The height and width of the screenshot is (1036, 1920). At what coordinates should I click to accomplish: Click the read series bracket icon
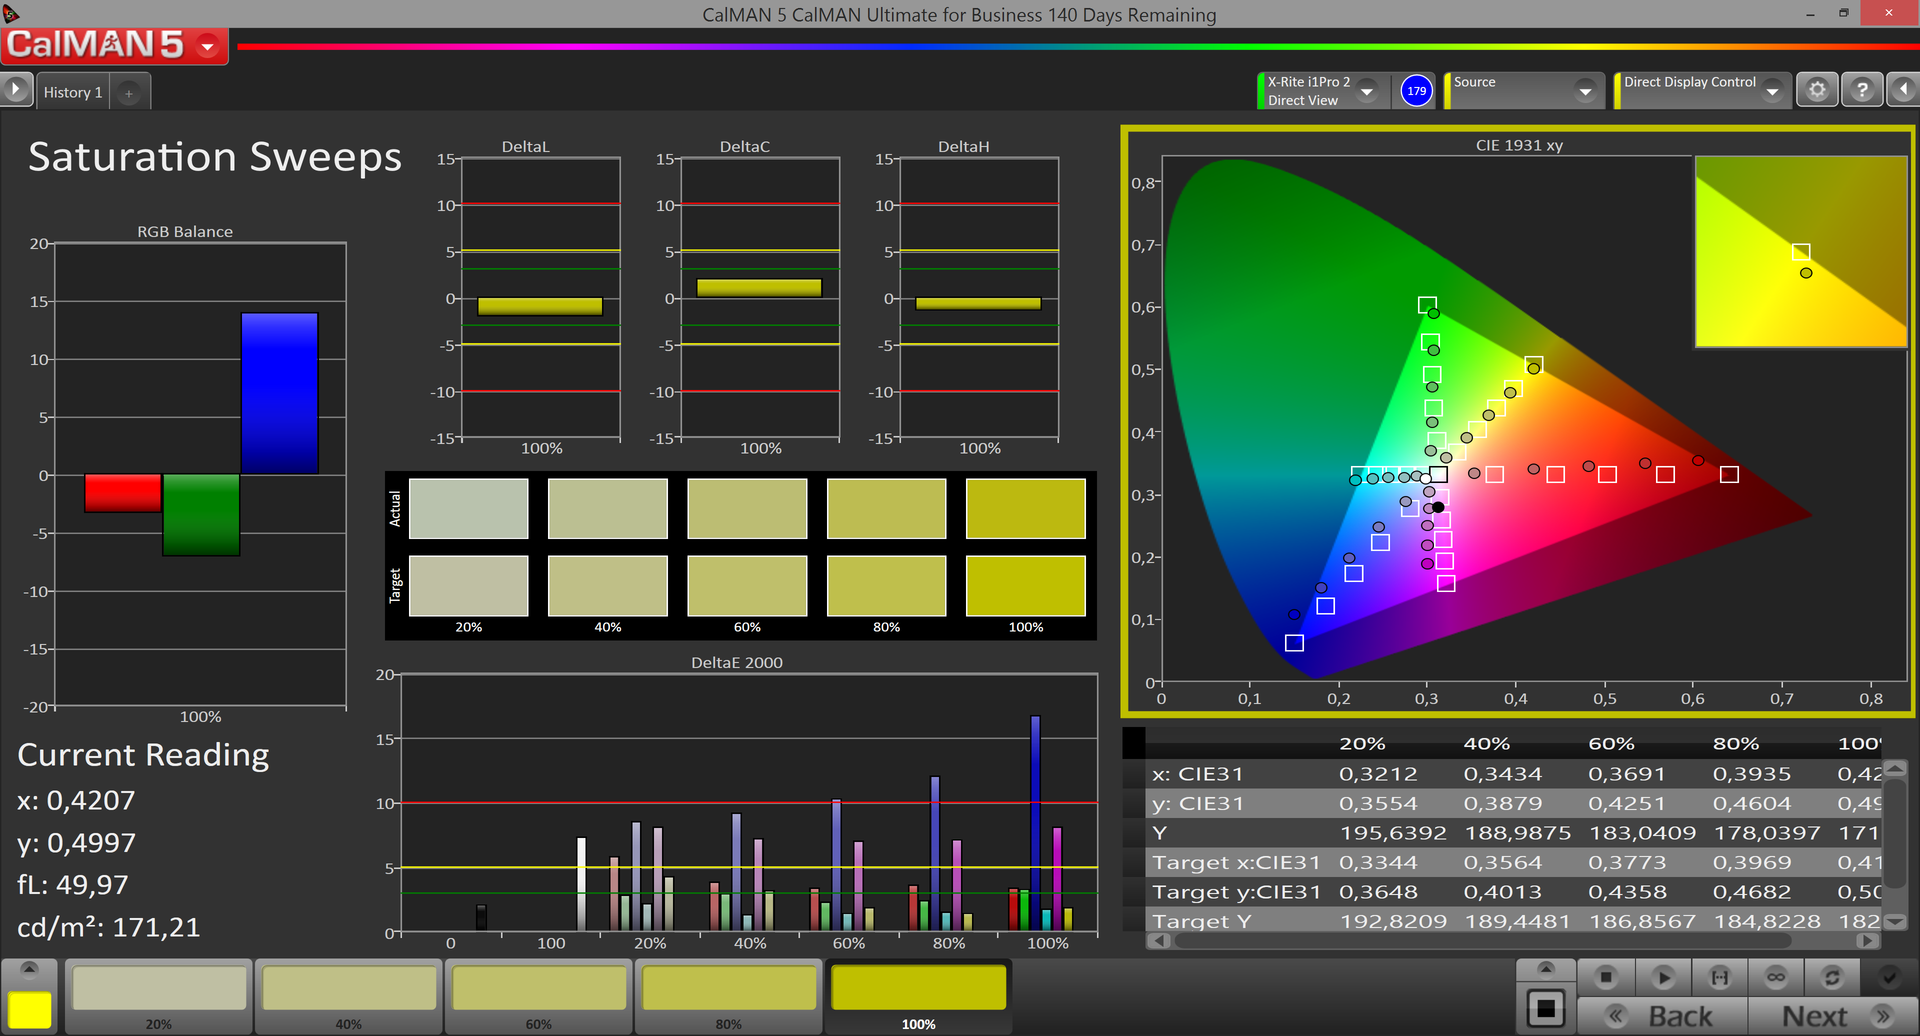coord(1719,977)
